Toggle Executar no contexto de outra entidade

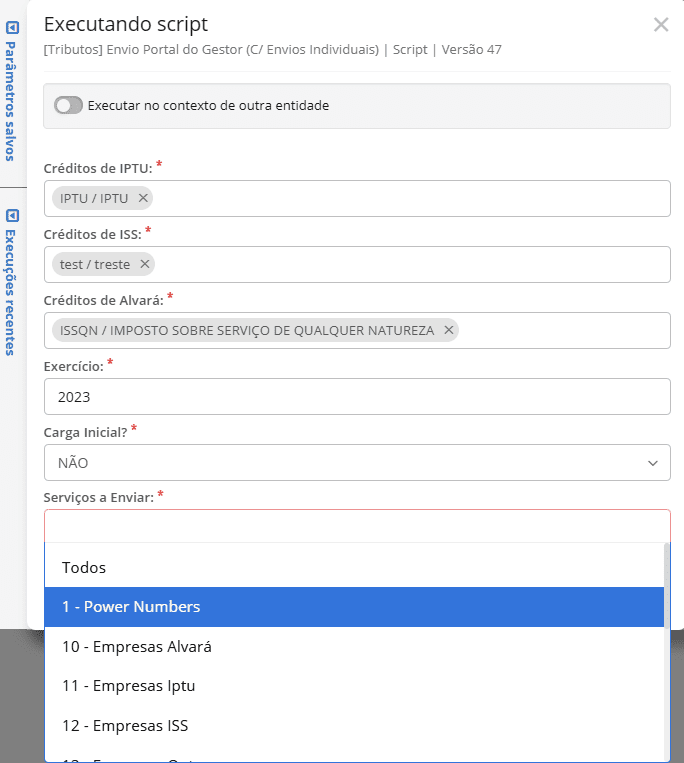[68, 105]
